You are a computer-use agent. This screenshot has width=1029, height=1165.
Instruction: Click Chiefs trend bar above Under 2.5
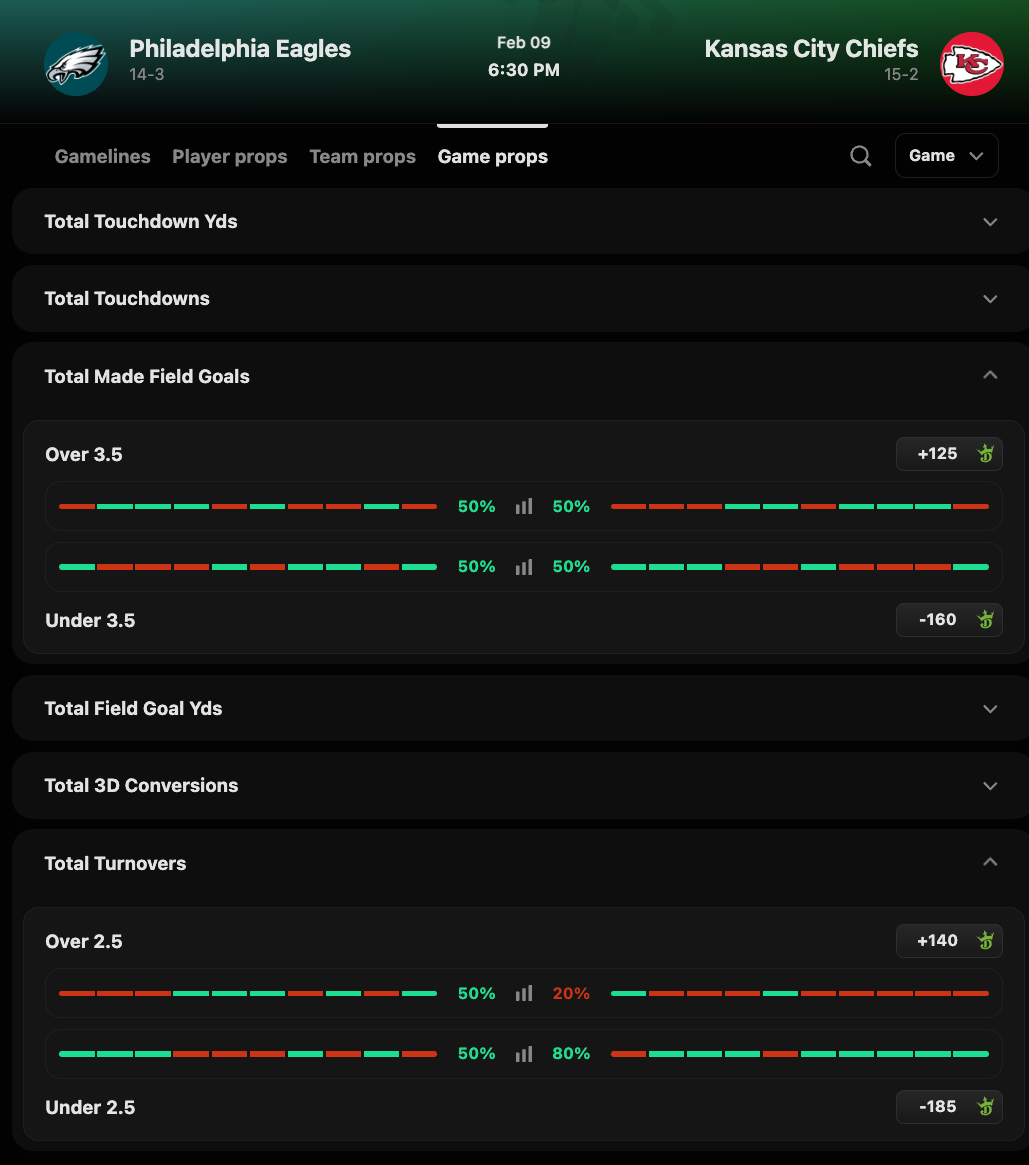point(799,1054)
